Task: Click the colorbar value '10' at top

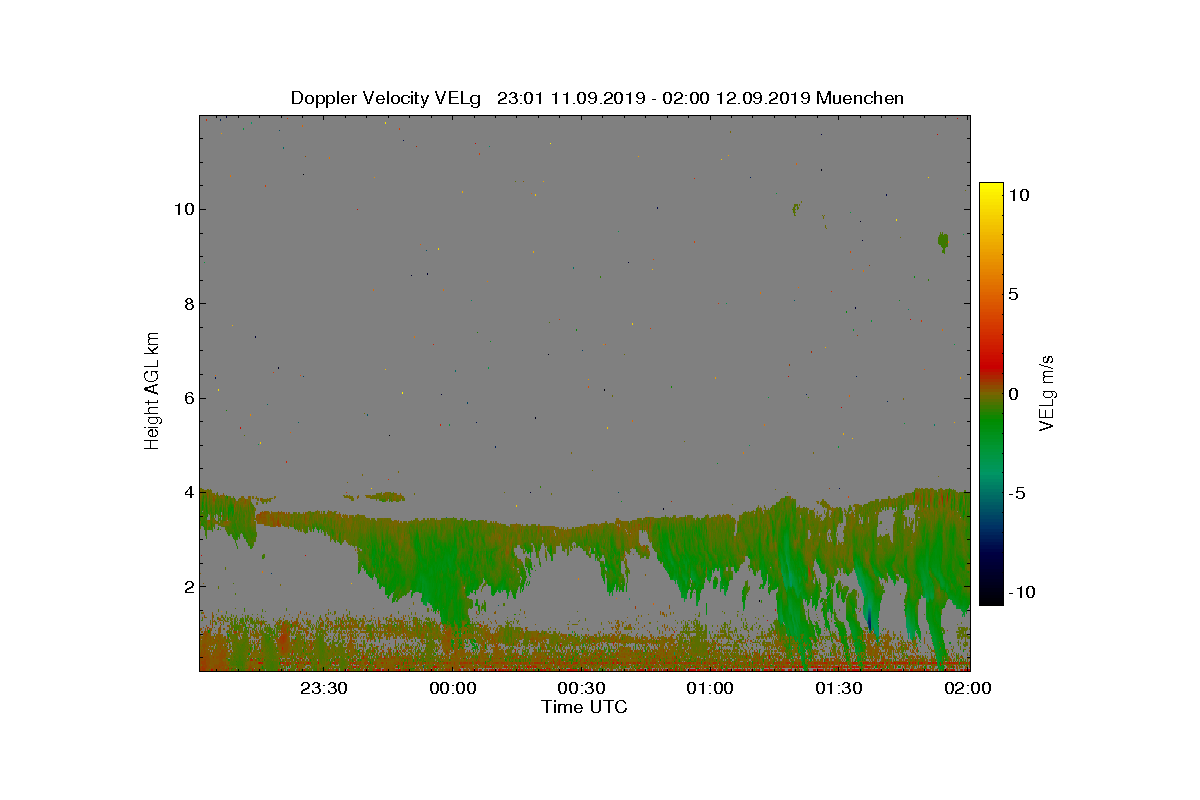Action: pyautogui.click(x=1019, y=196)
